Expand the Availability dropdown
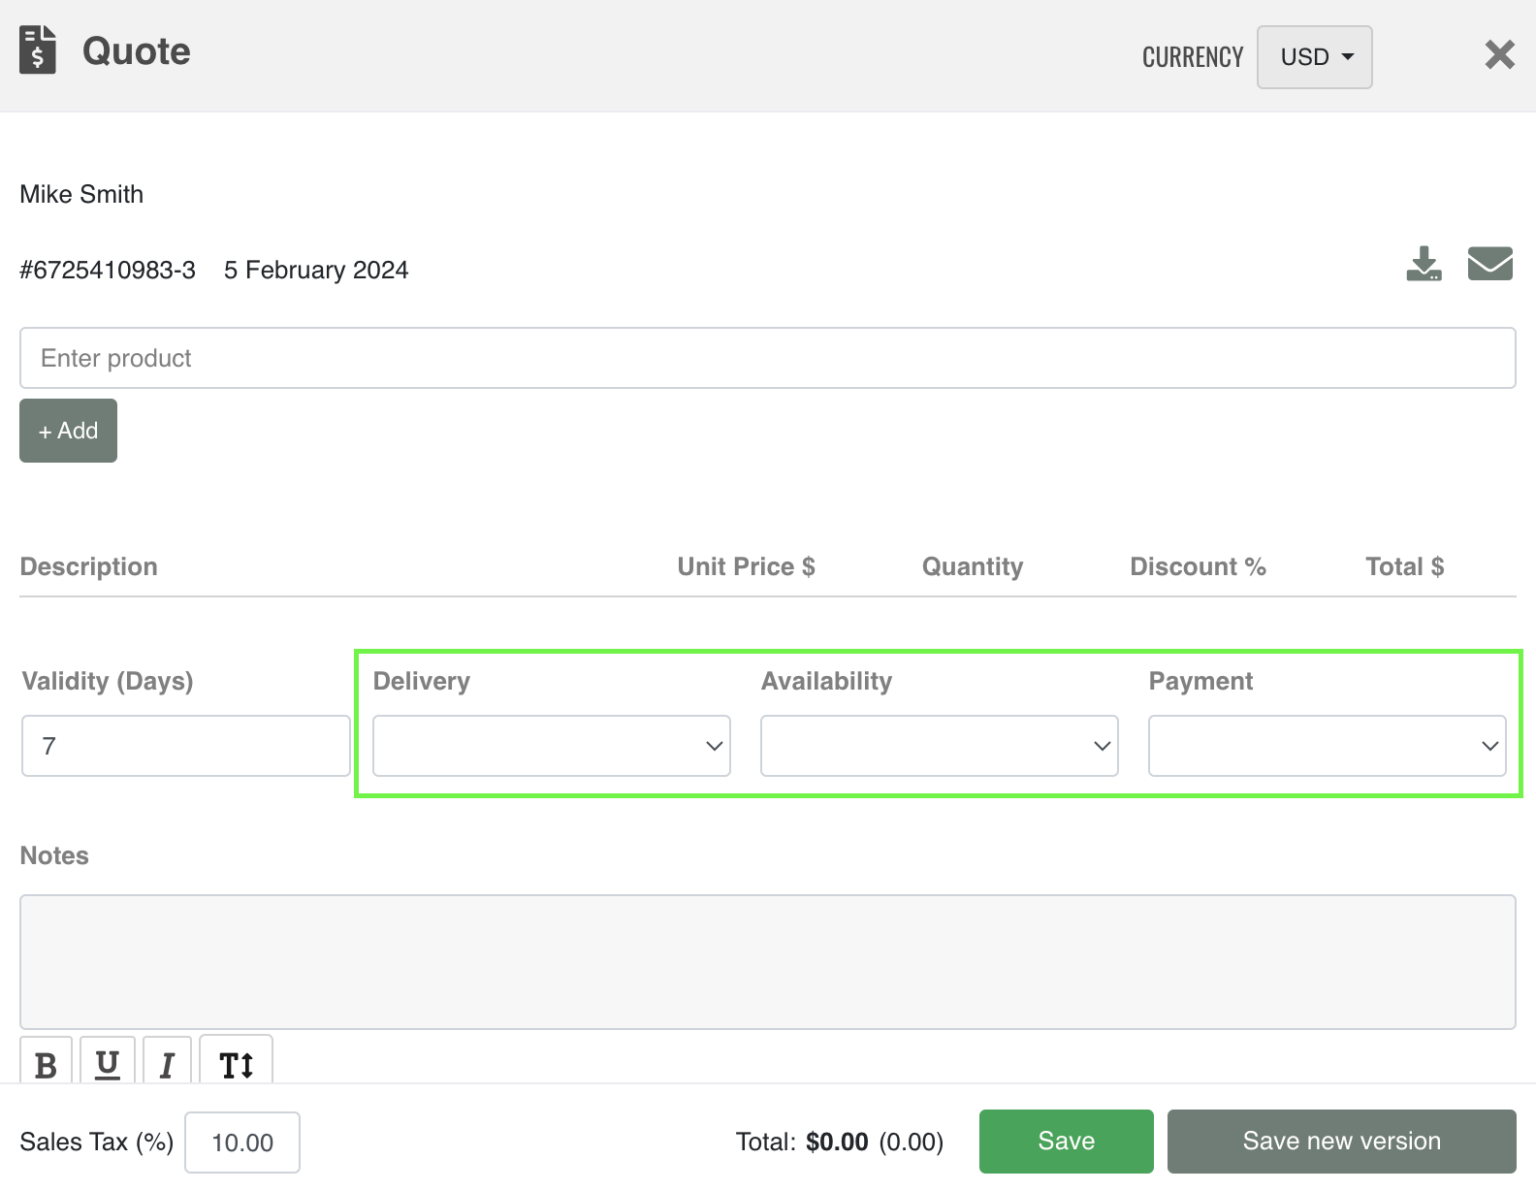This screenshot has width=1536, height=1191. pyautogui.click(x=939, y=746)
